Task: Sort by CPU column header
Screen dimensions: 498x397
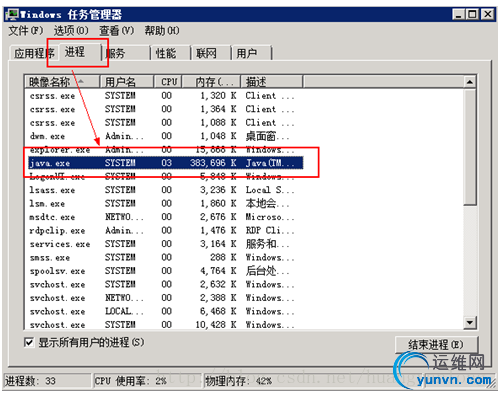Action: pos(168,82)
